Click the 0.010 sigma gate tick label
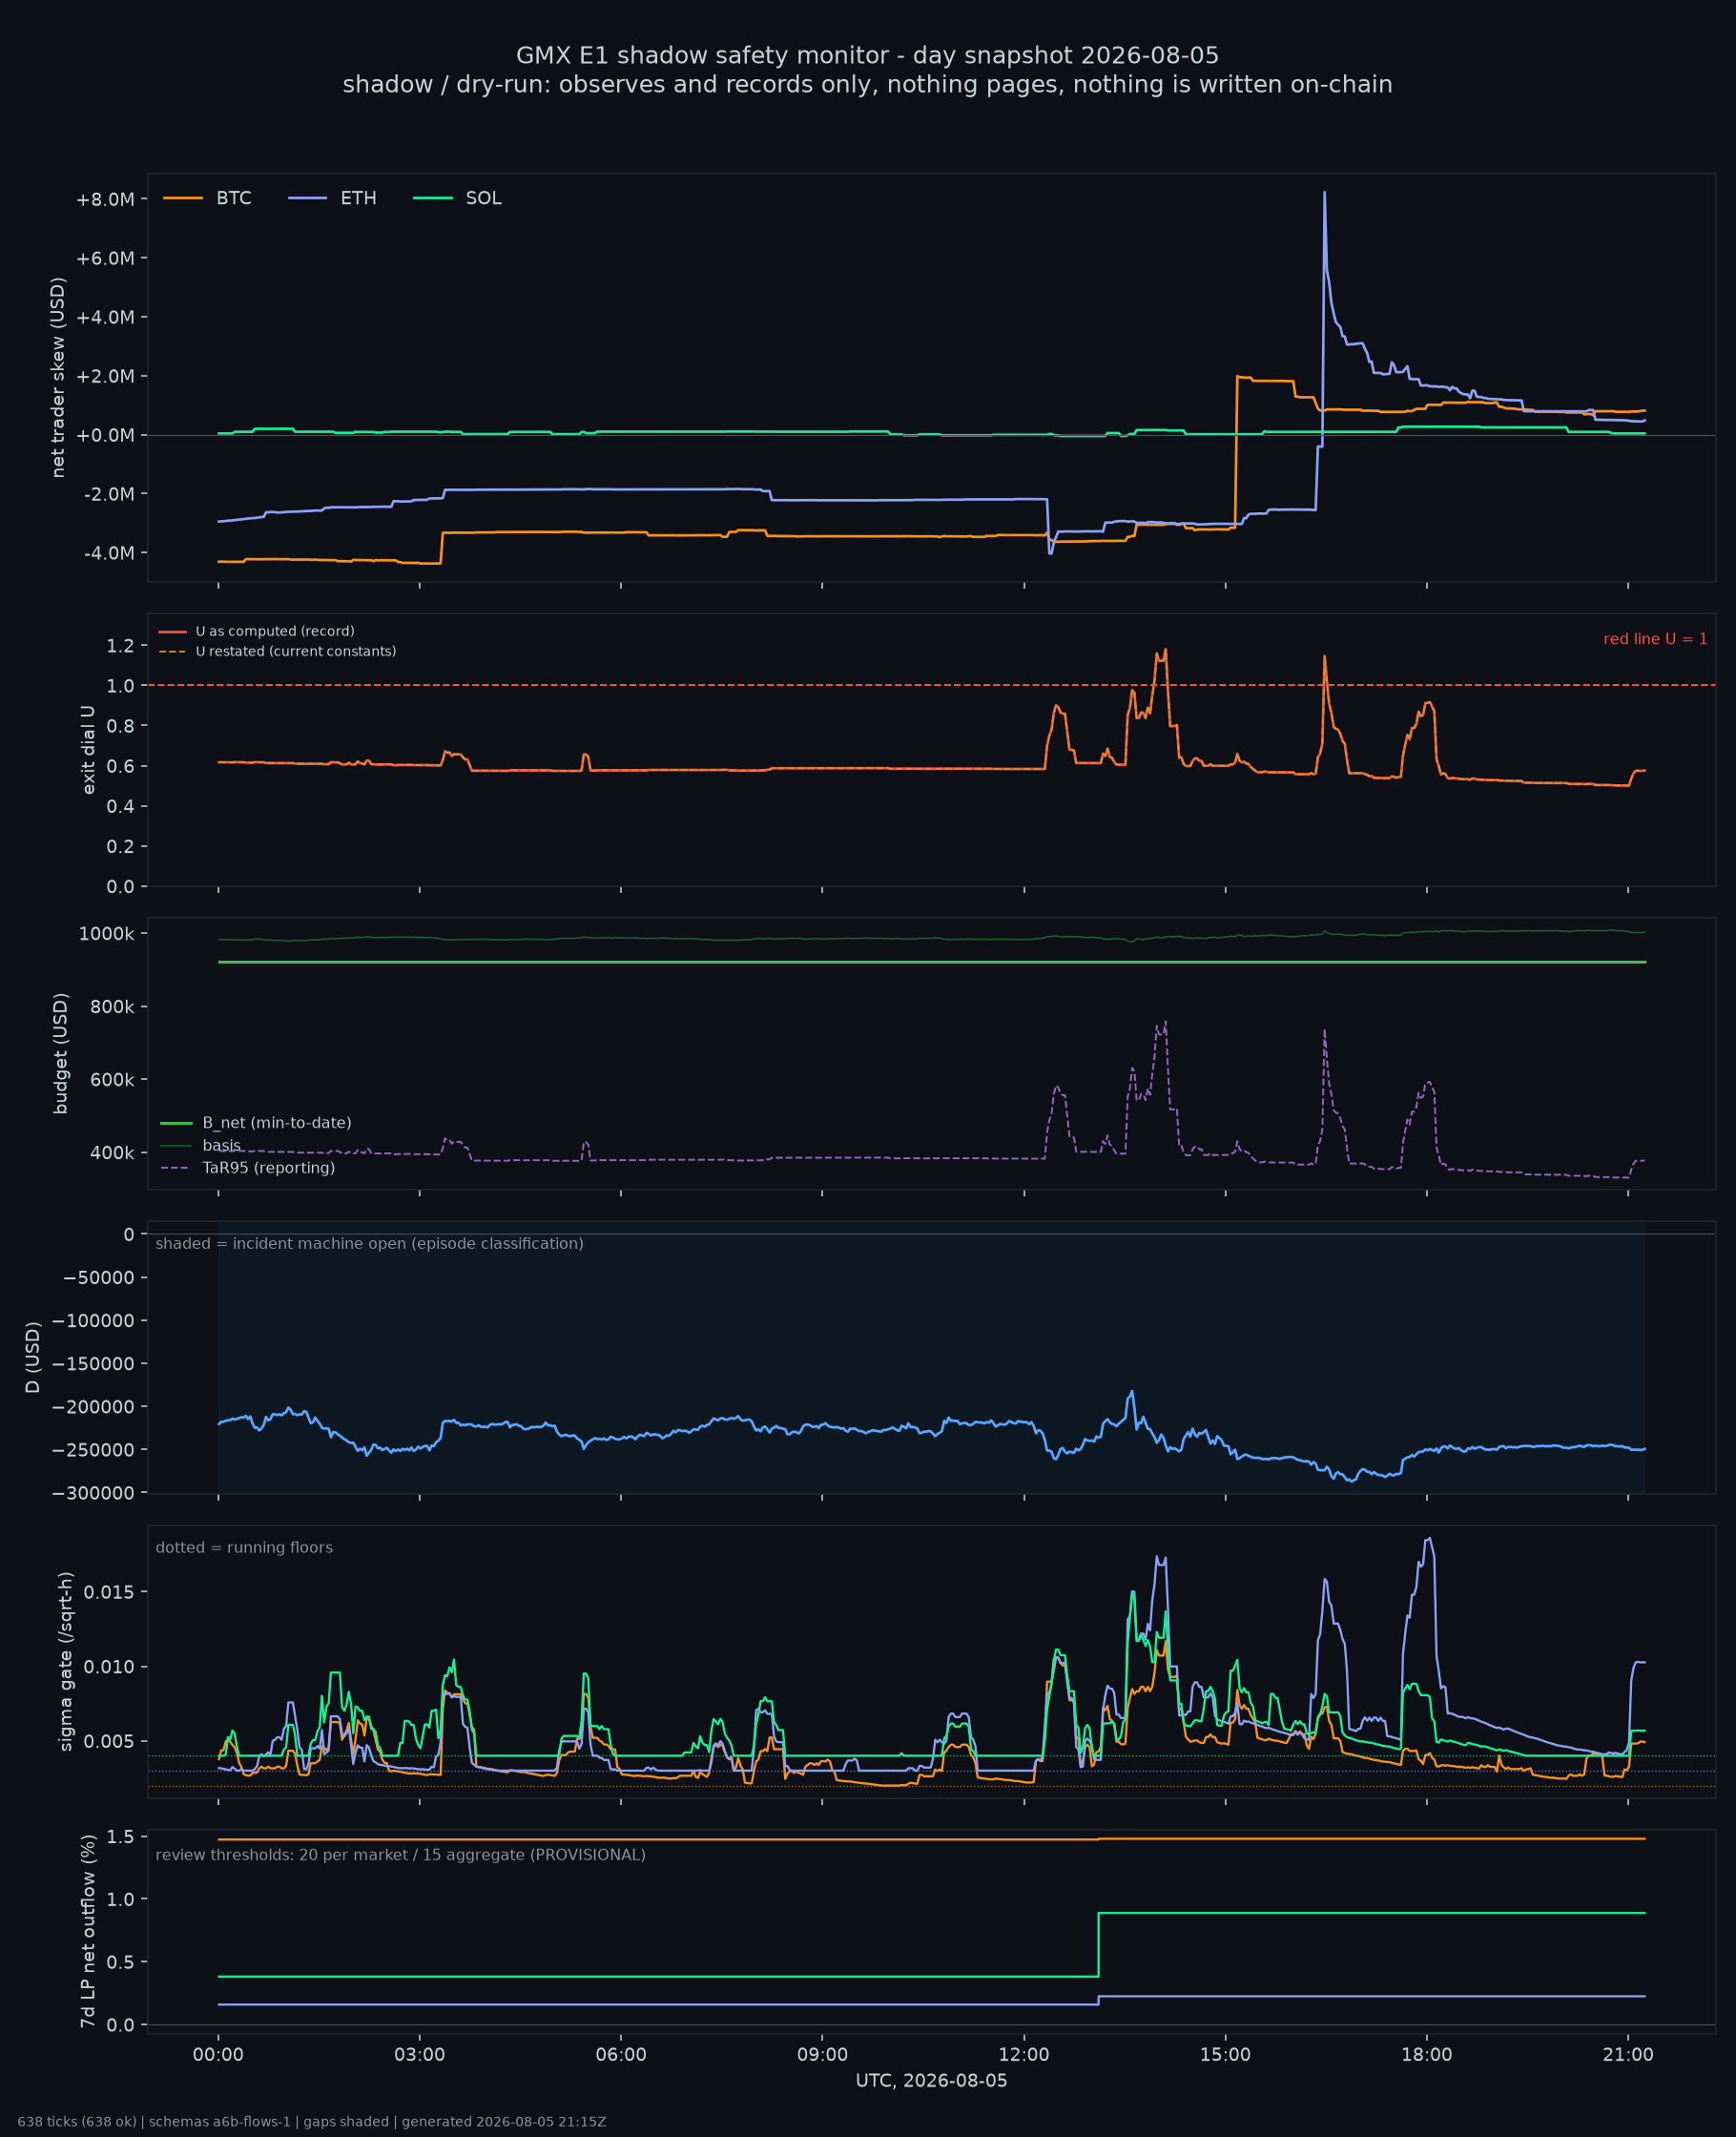Screen dimensions: 1736x2137 coord(110,1667)
